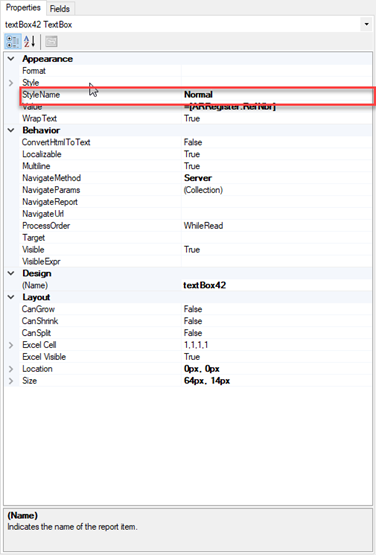376x555 pixels.
Task: Open the textBox42 object dropdown
Action: coord(366,24)
